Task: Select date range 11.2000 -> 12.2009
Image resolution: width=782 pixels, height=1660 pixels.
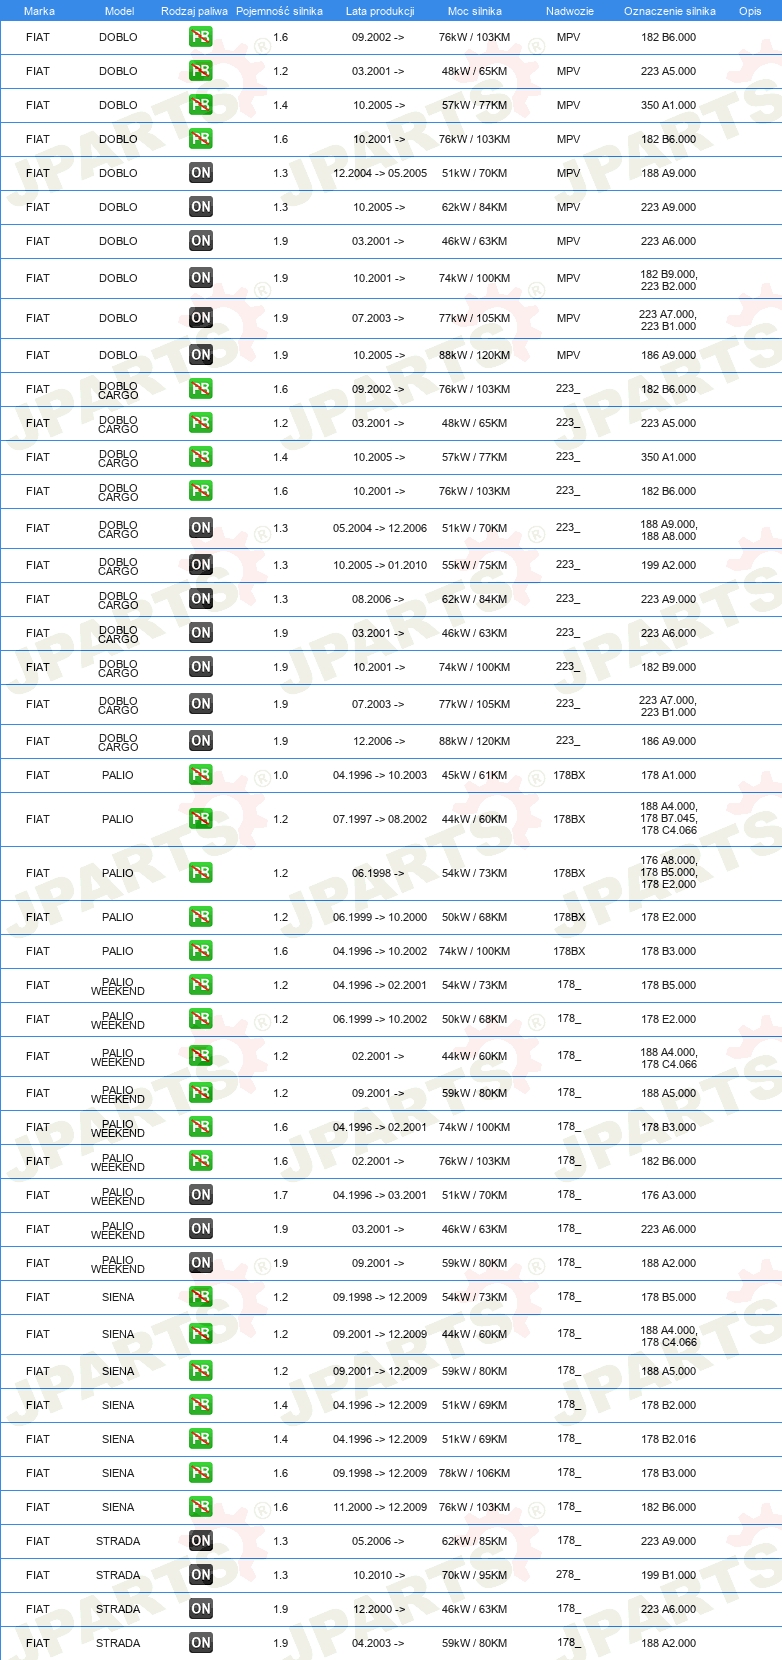Action: 380,1507
